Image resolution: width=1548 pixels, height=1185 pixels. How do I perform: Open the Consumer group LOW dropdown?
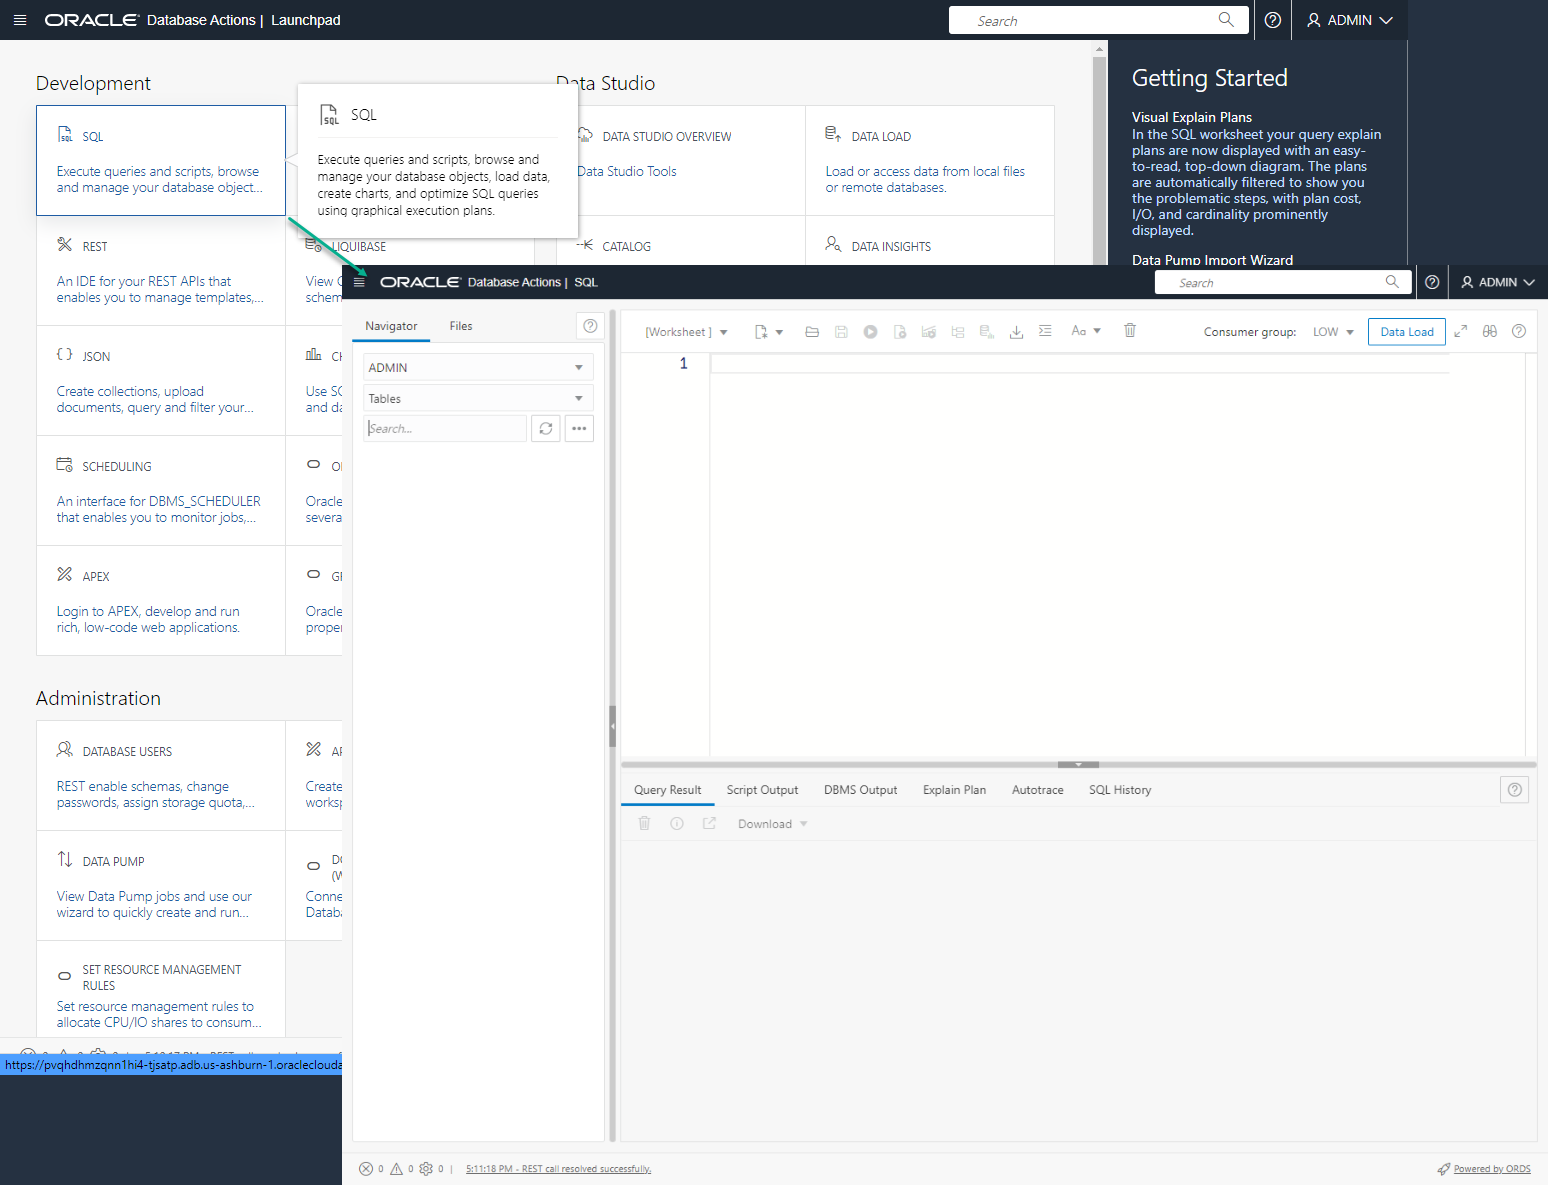1333,332
